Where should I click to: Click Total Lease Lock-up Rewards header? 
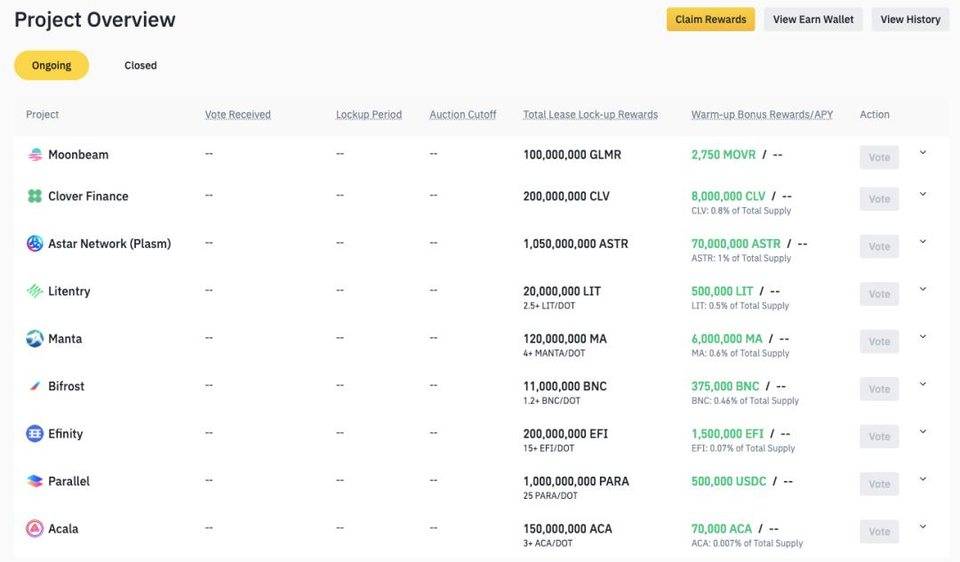point(590,114)
